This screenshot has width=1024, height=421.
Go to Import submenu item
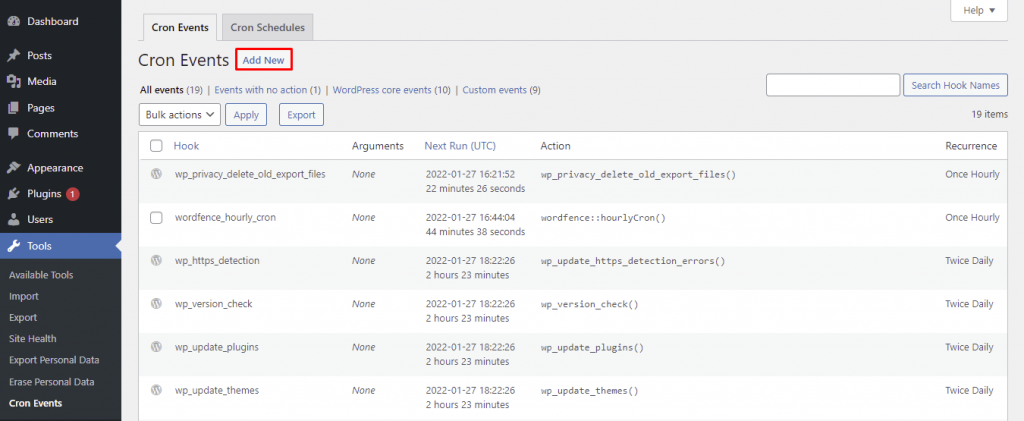(x=24, y=296)
